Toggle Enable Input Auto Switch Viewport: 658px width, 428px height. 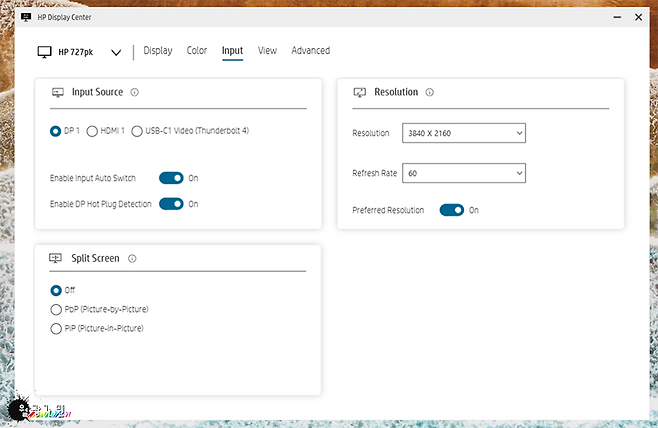(171, 178)
